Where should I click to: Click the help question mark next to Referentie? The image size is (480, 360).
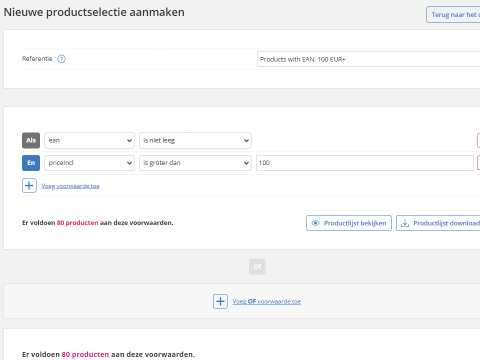click(61, 59)
